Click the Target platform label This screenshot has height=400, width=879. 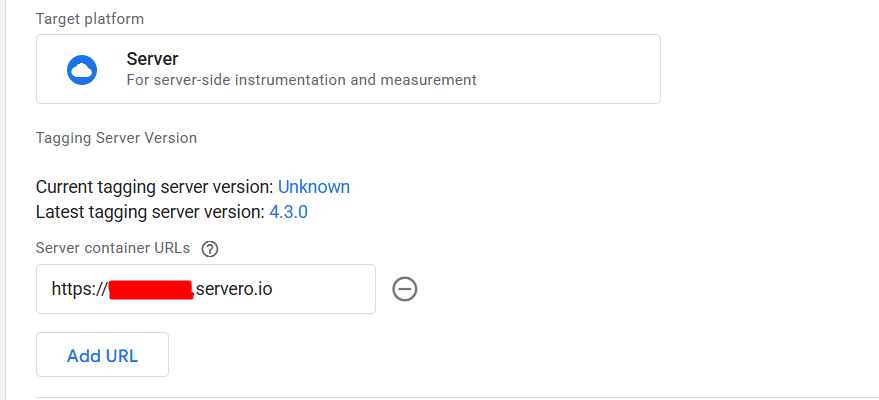(90, 19)
